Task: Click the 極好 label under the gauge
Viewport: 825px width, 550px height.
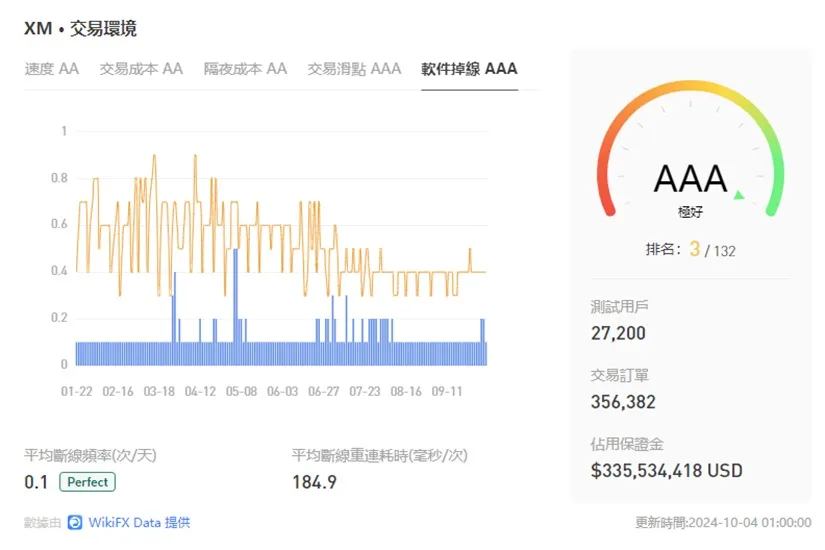Action: tap(690, 212)
